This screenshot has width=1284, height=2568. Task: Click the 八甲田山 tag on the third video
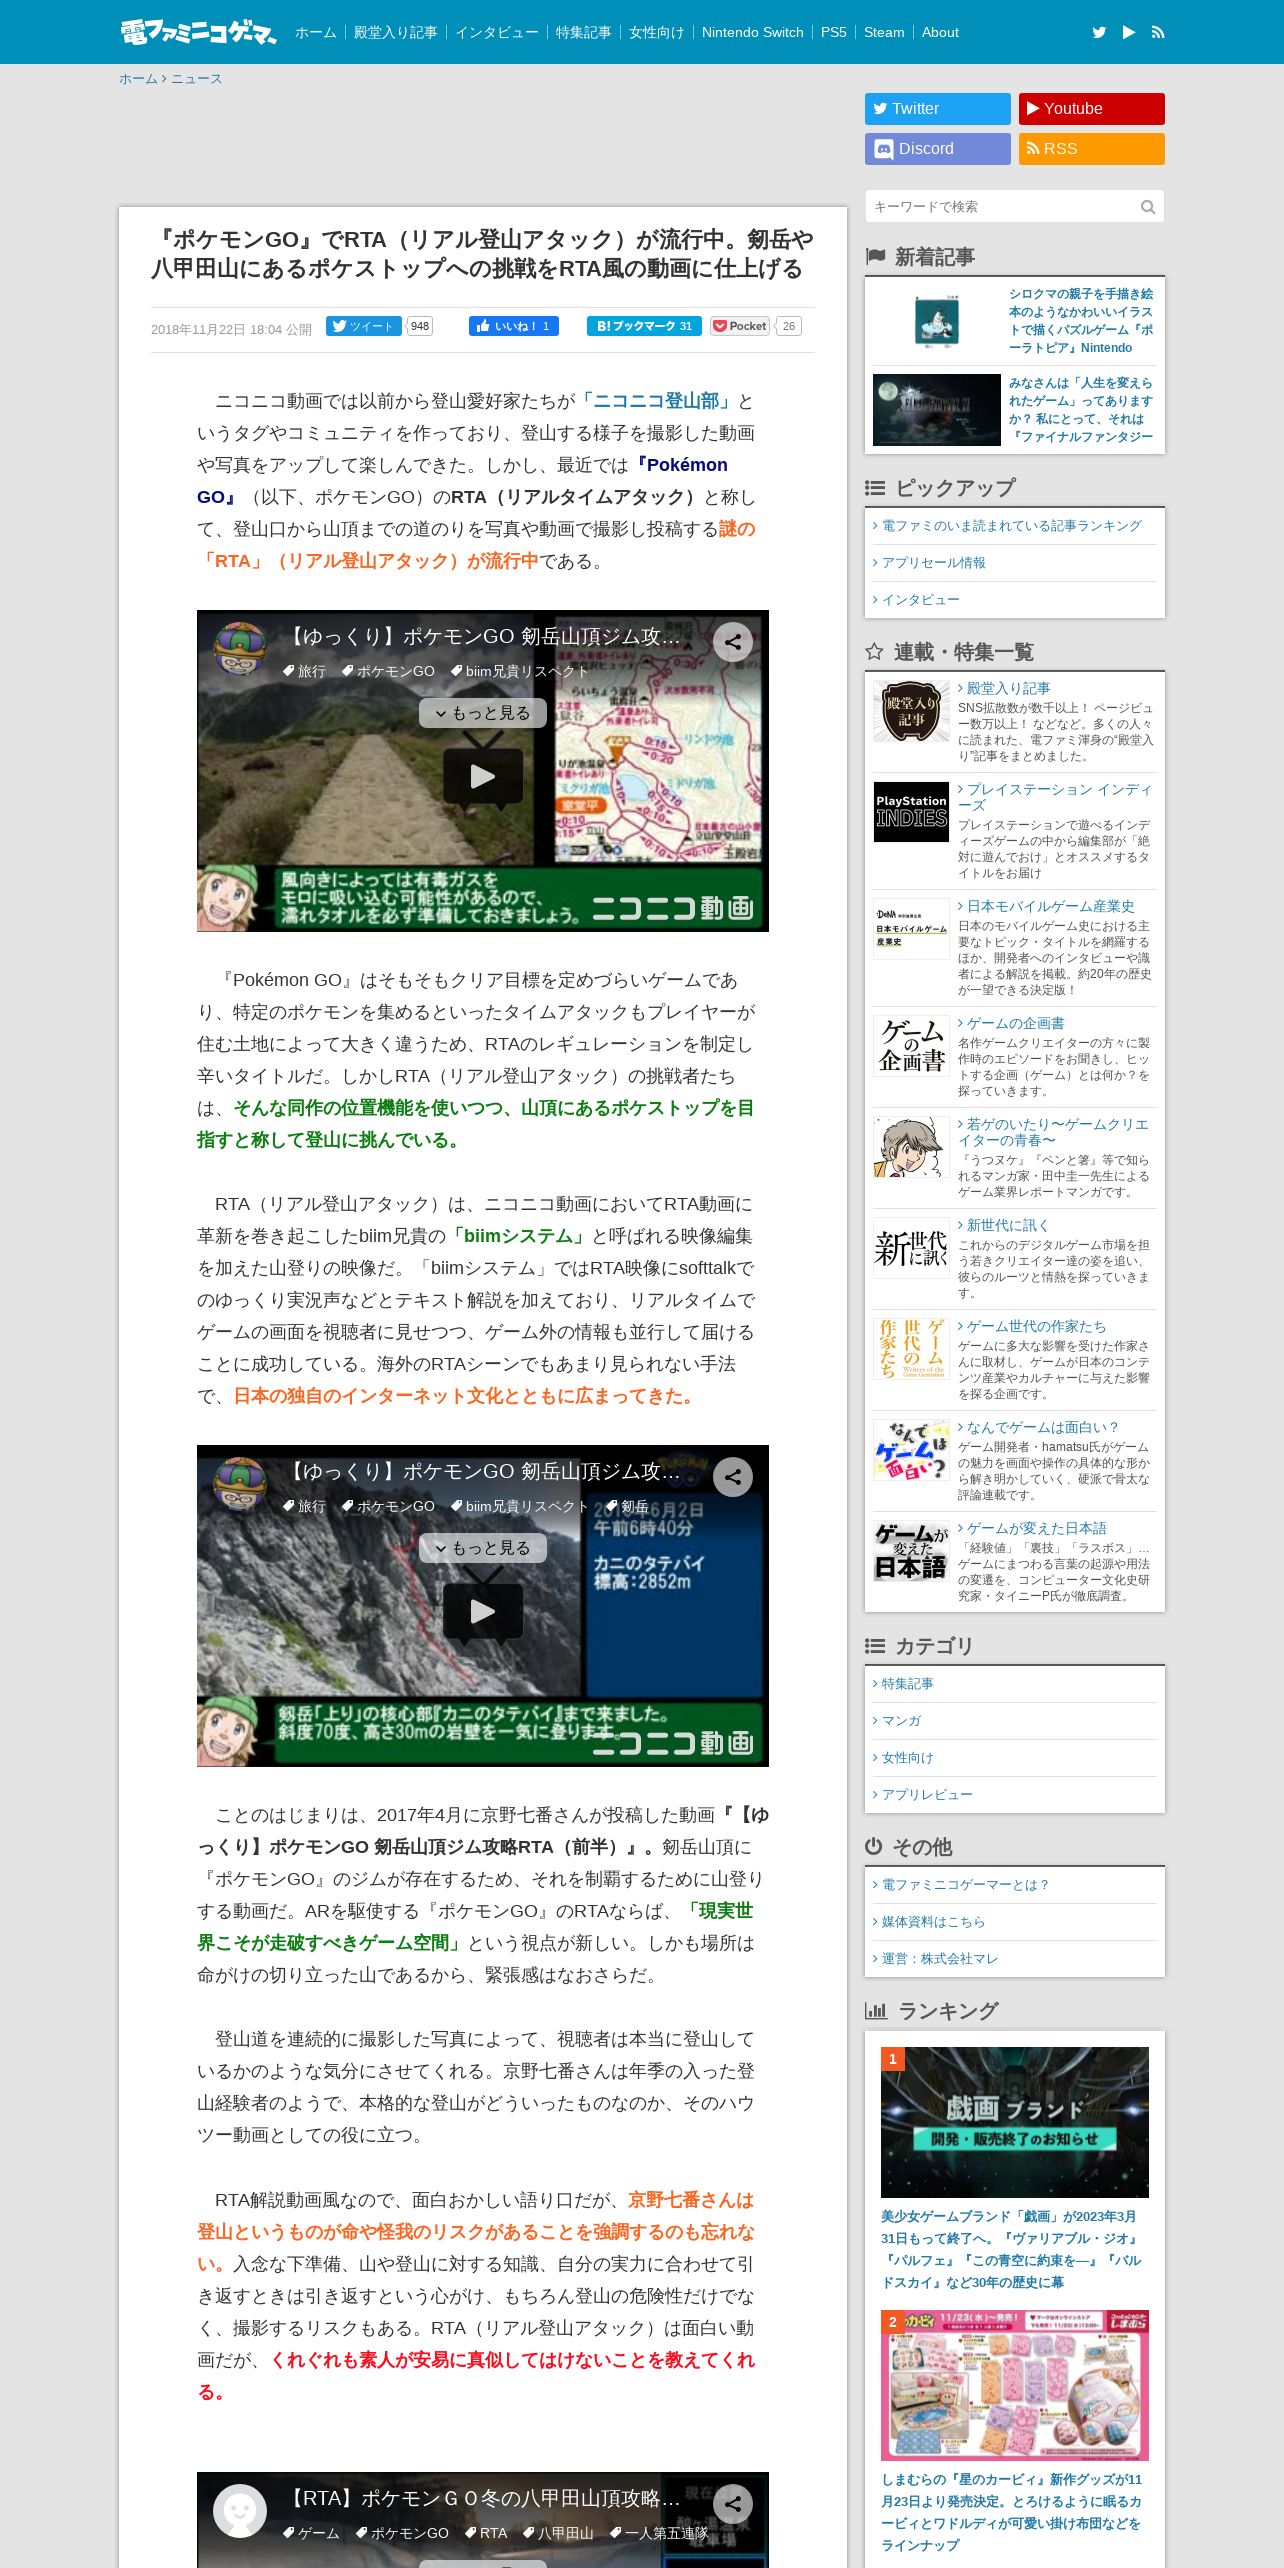558,2533
